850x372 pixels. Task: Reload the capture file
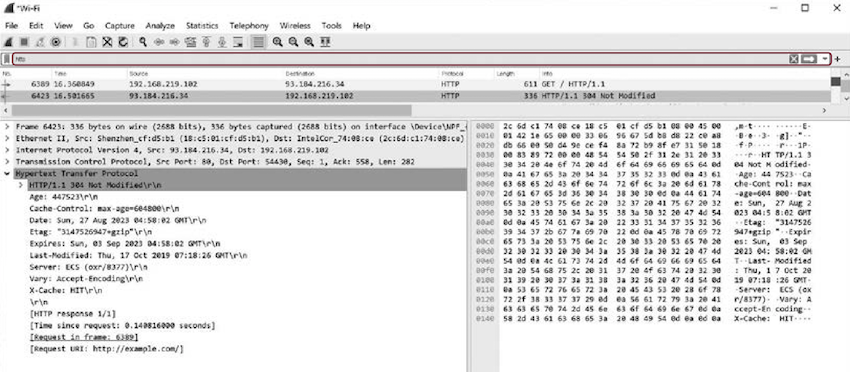pos(123,42)
